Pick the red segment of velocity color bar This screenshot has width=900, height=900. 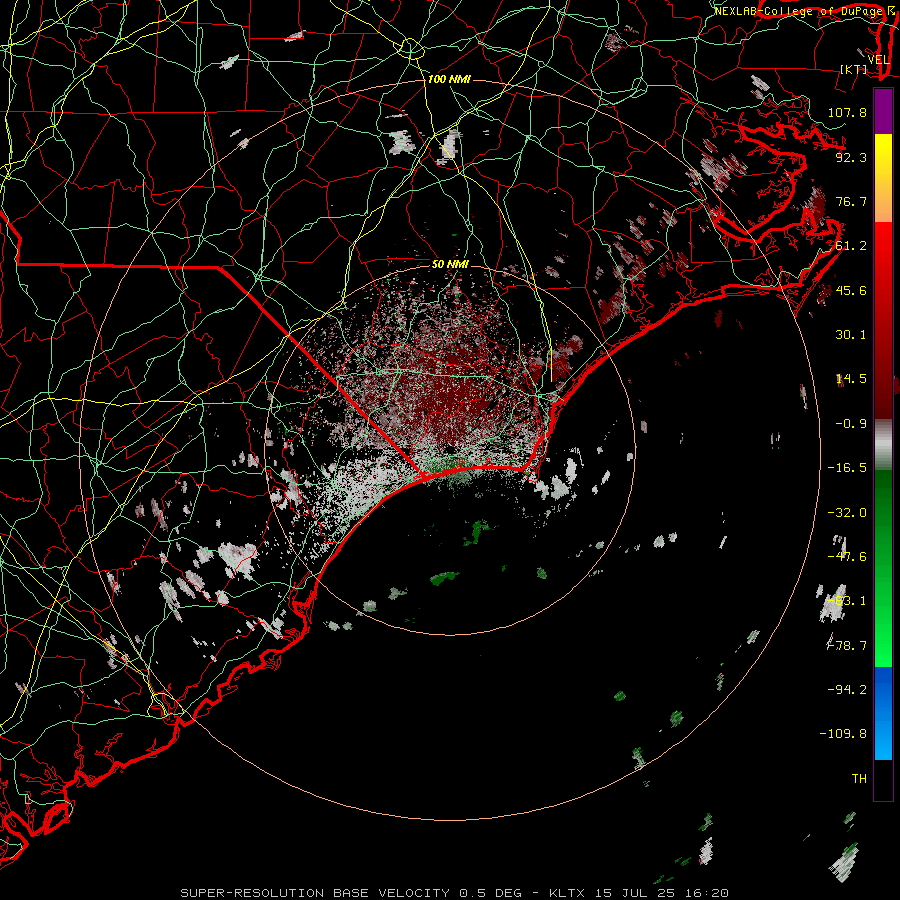(883, 320)
